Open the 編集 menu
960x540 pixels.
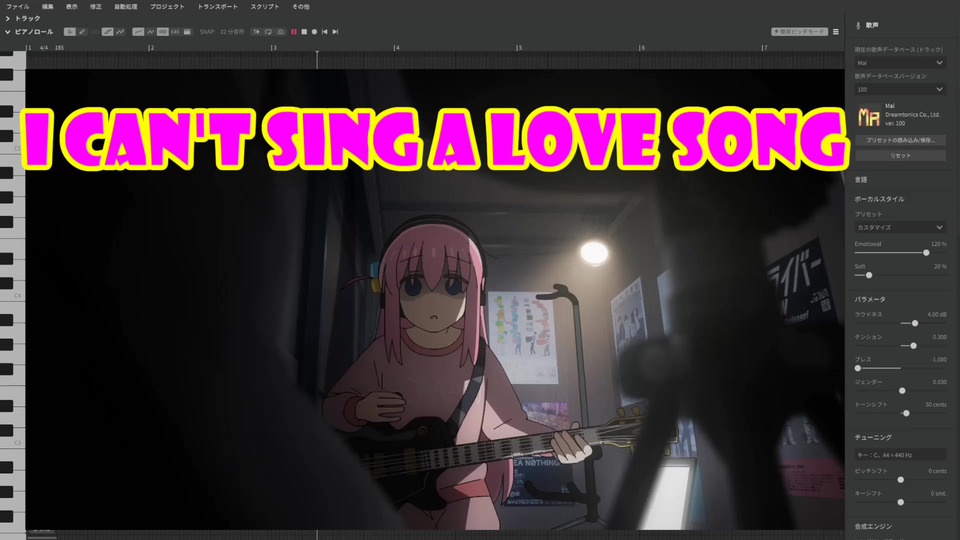tap(48, 7)
